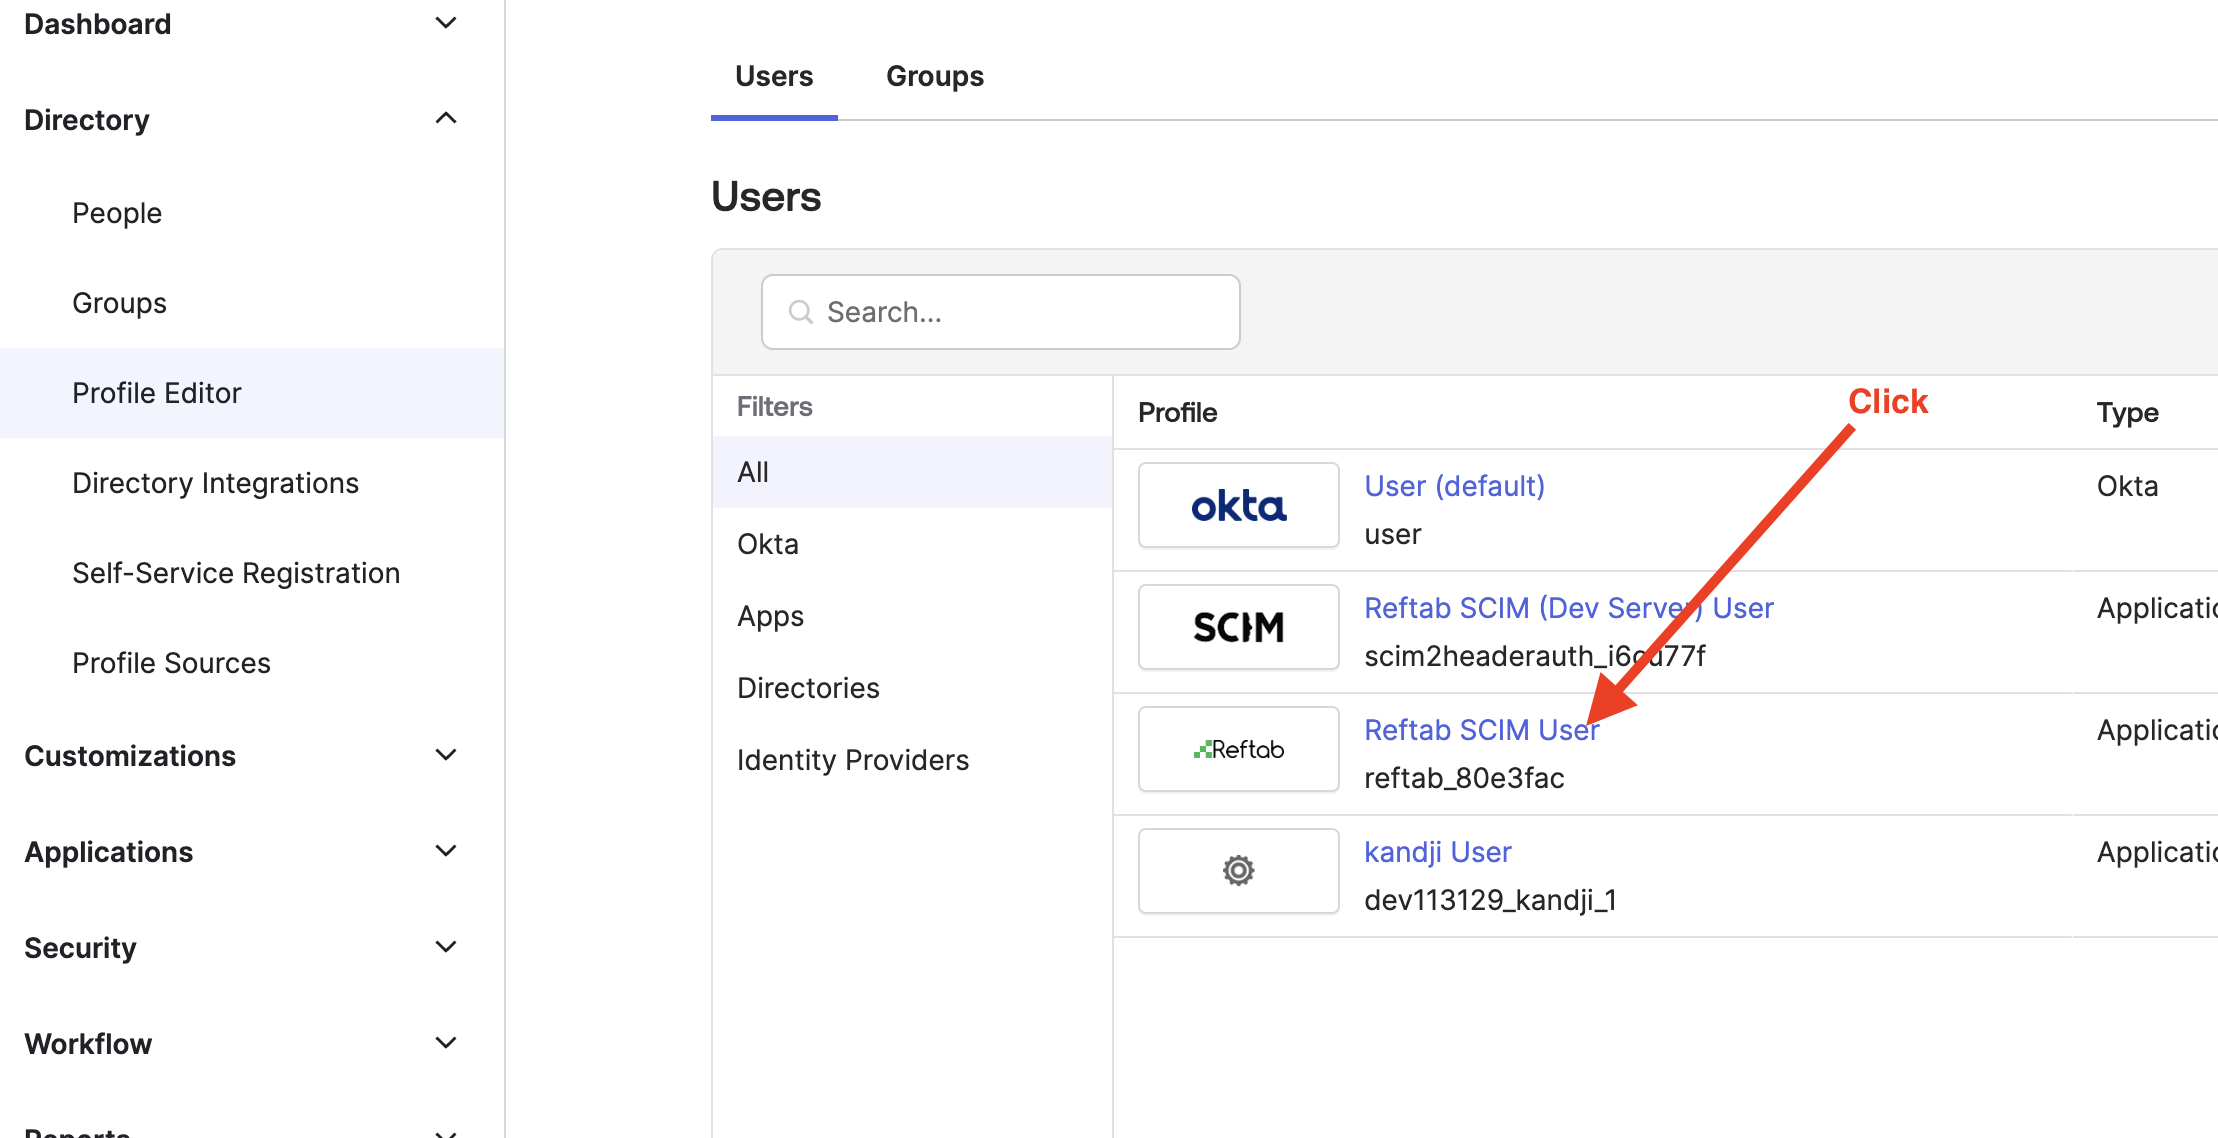
Task: Click the SCIM logo profile thumbnail
Action: pyautogui.click(x=1238, y=627)
